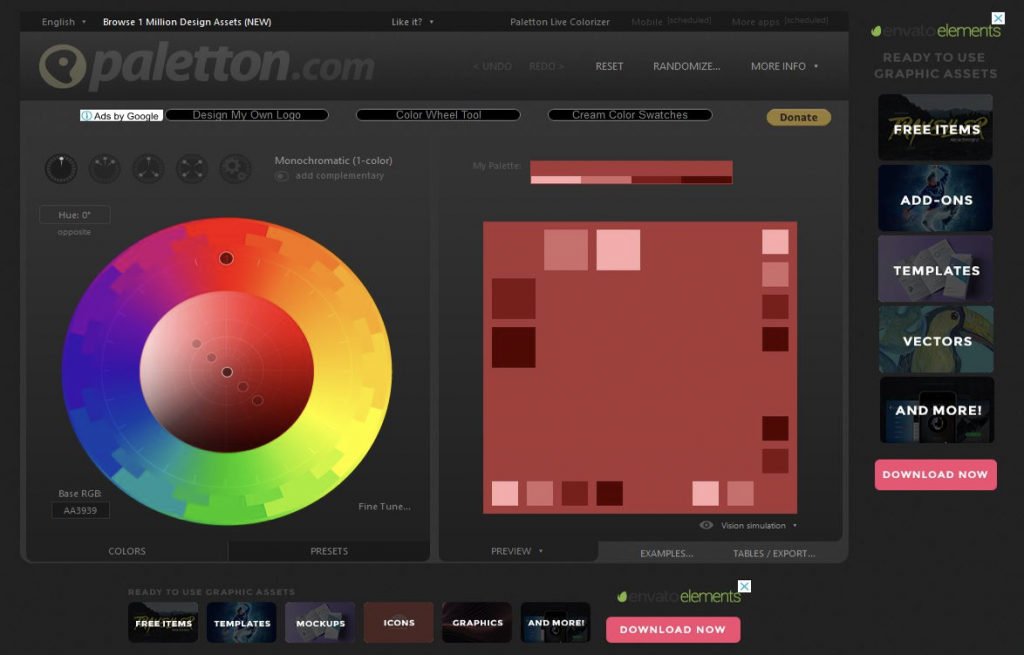The image size is (1024, 655).
Task: Click the Hue 0° field
Action: (x=74, y=215)
